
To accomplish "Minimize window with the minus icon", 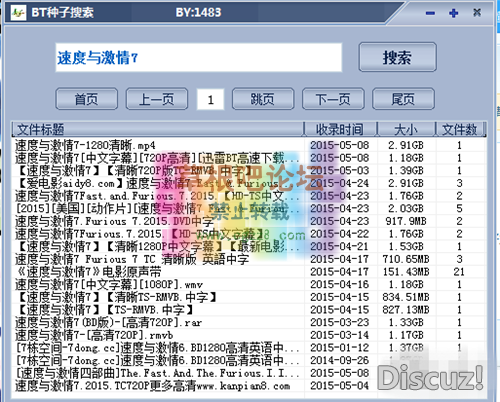I will coord(430,13).
